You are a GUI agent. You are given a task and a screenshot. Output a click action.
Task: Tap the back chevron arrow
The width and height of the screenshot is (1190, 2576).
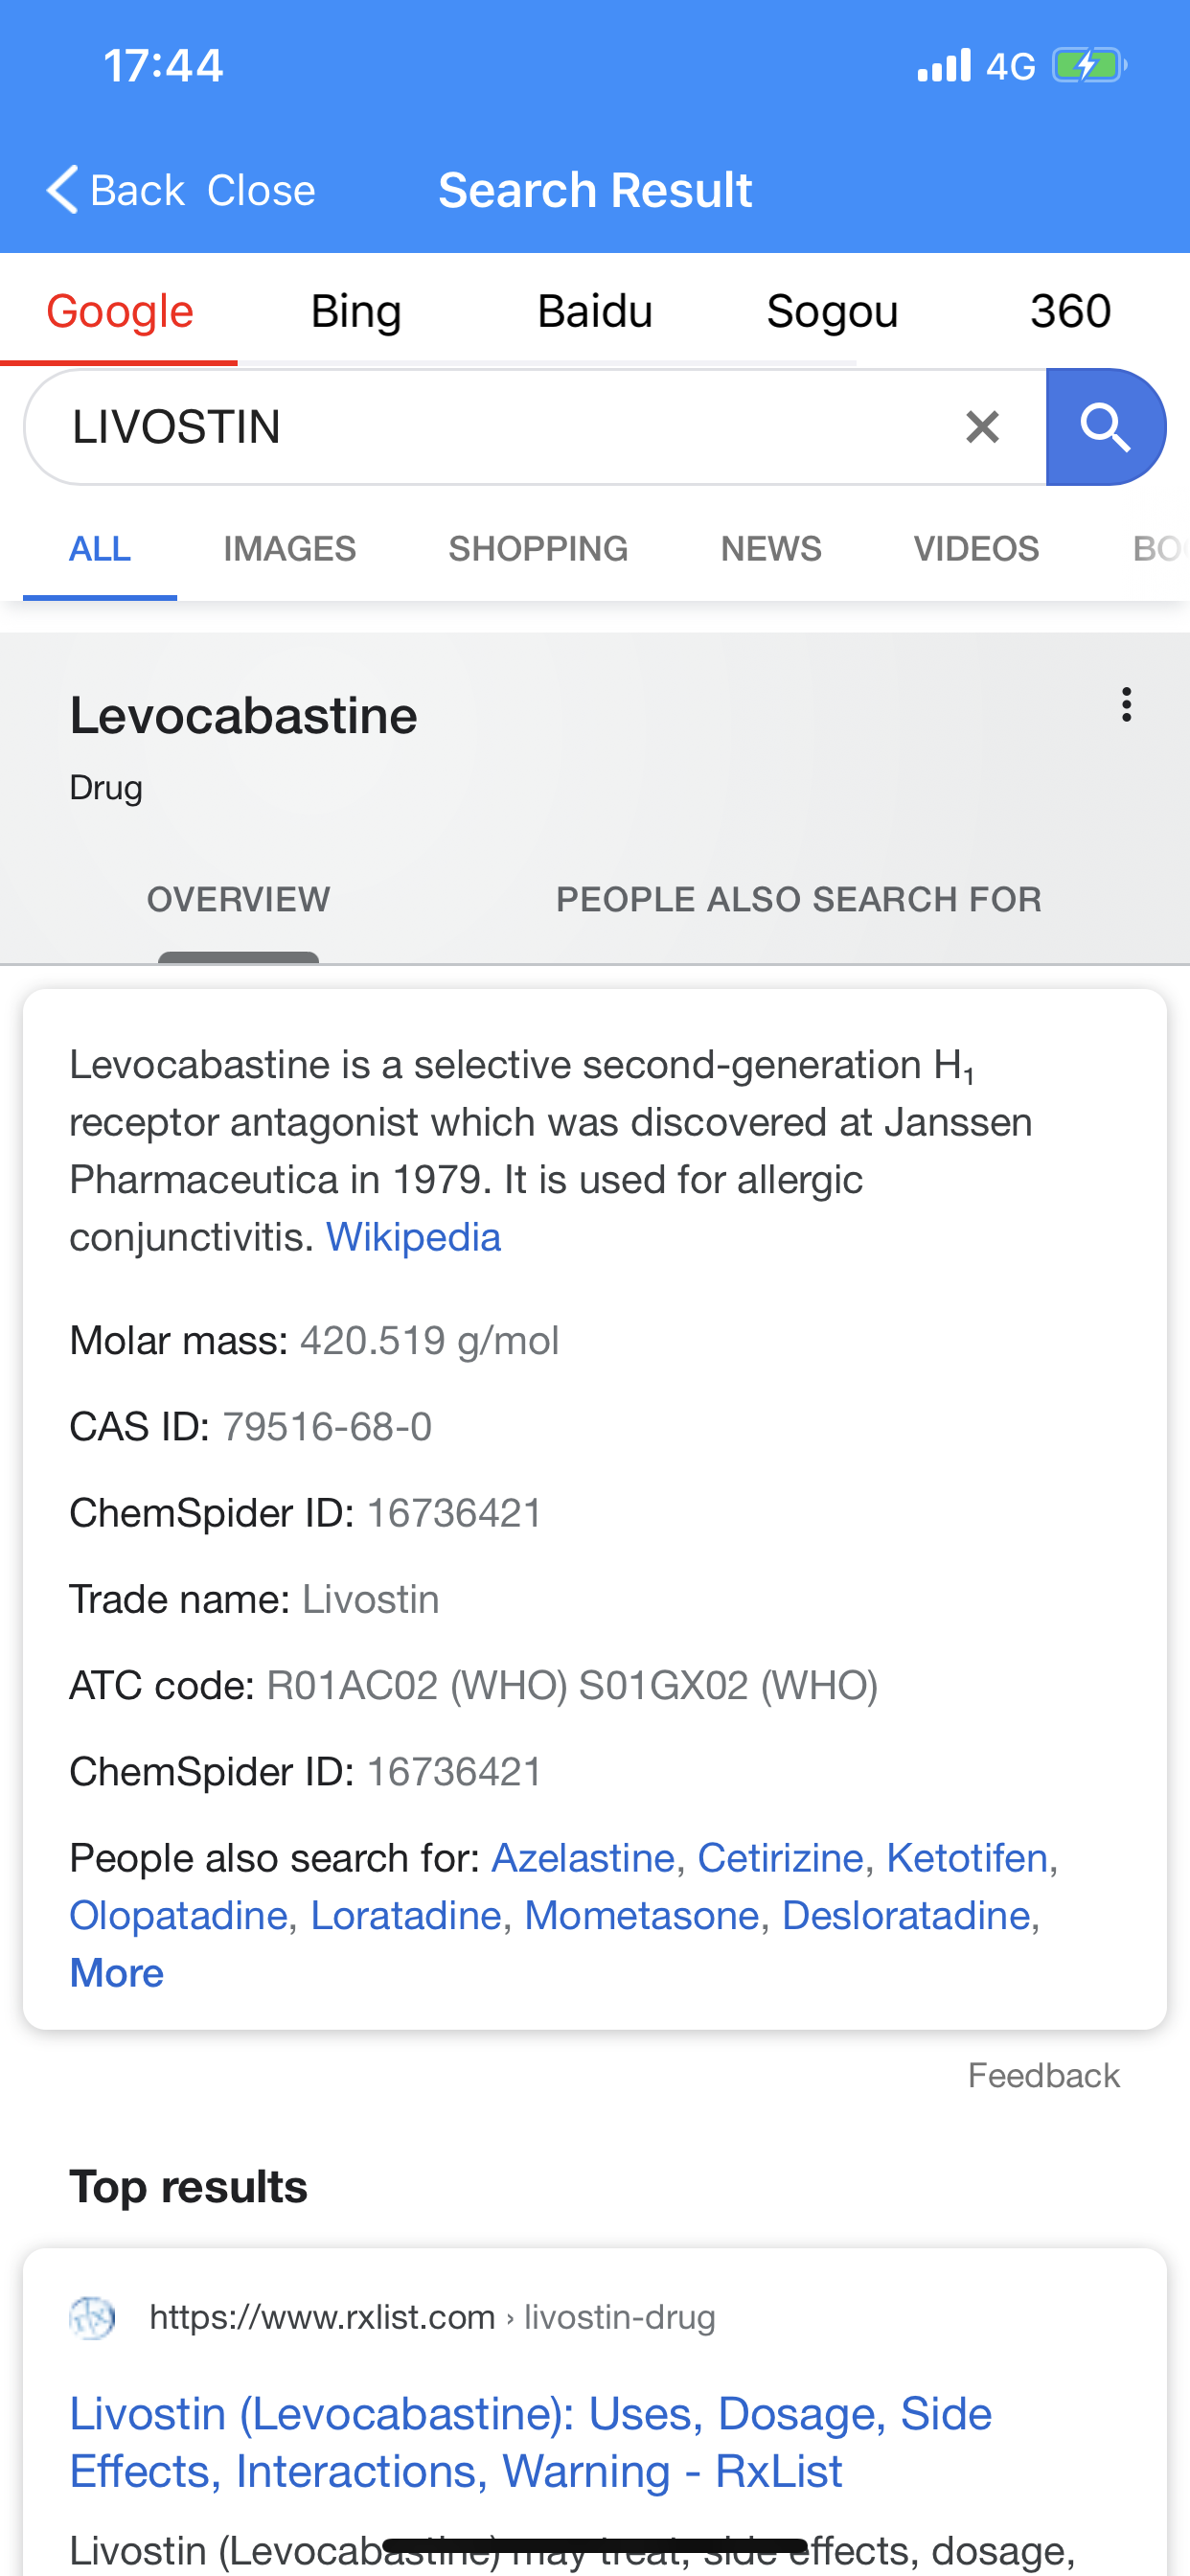tap(62, 190)
